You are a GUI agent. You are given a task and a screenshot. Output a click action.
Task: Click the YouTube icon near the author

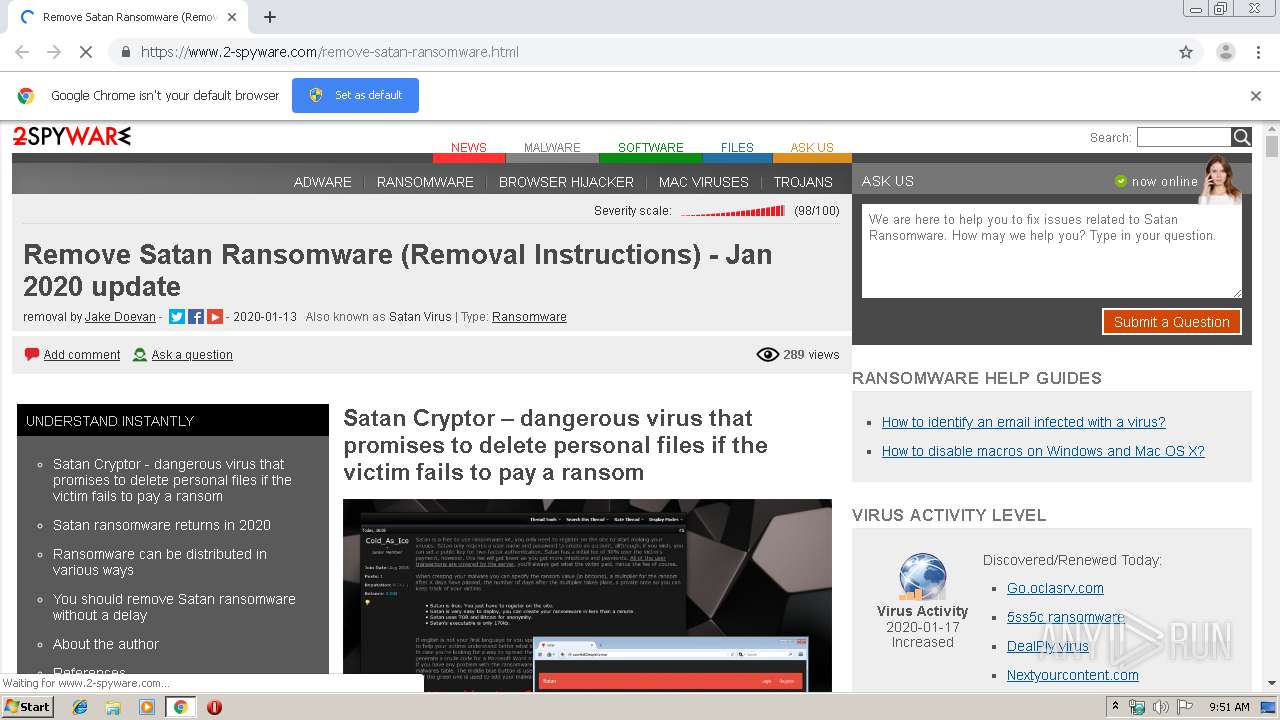pyautogui.click(x=215, y=317)
